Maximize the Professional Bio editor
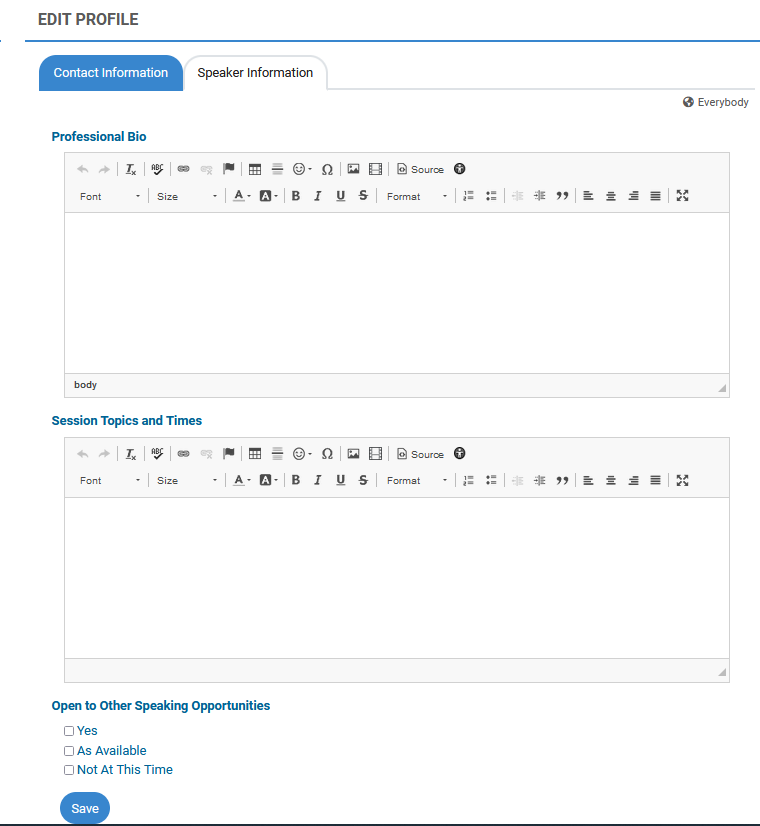This screenshot has height=826, width=760. (683, 196)
